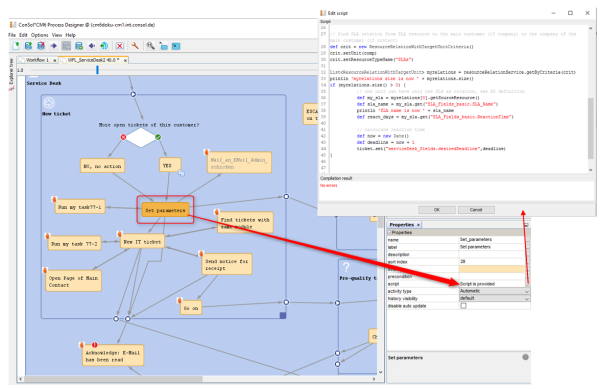Click the purple left arrow toolbar icon
600x389 pixels.
click(x=92, y=46)
